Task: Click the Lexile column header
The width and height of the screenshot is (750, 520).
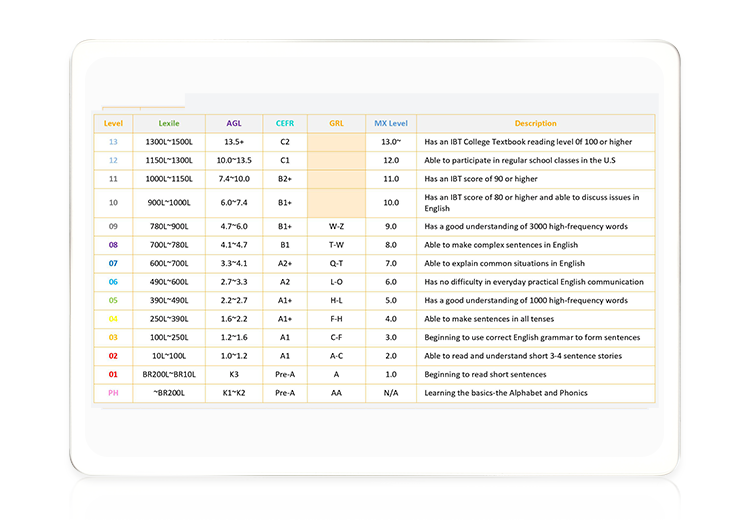Action: click(x=169, y=124)
